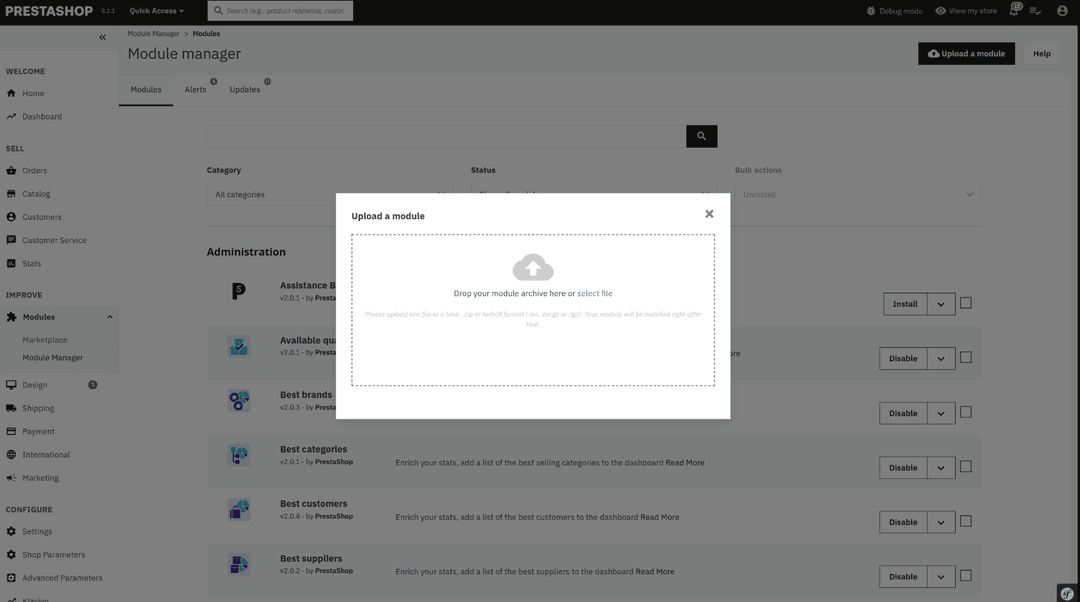Collapse the sidebar using double-chevron icon

point(102,37)
